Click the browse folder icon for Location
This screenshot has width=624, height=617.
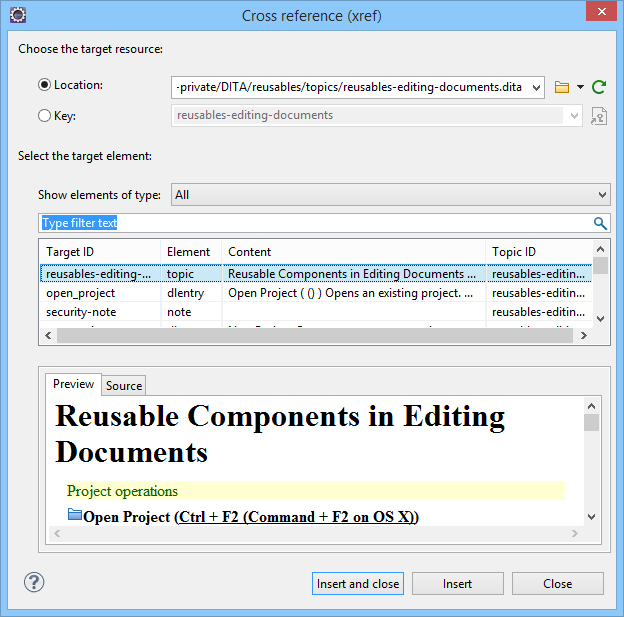click(562, 88)
